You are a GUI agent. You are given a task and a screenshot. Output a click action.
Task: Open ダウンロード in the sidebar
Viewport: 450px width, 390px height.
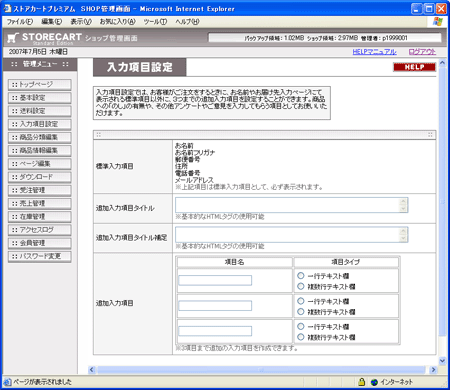pyautogui.click(x=40, y=177)
